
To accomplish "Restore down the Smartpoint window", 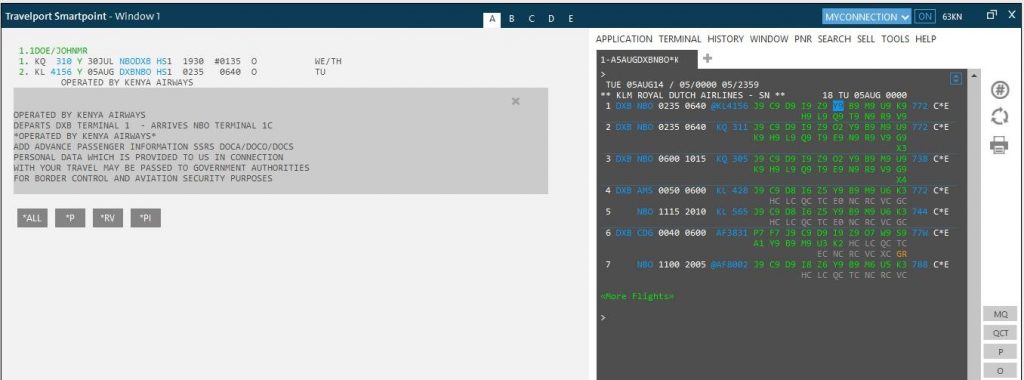I will tap(991, 15).
